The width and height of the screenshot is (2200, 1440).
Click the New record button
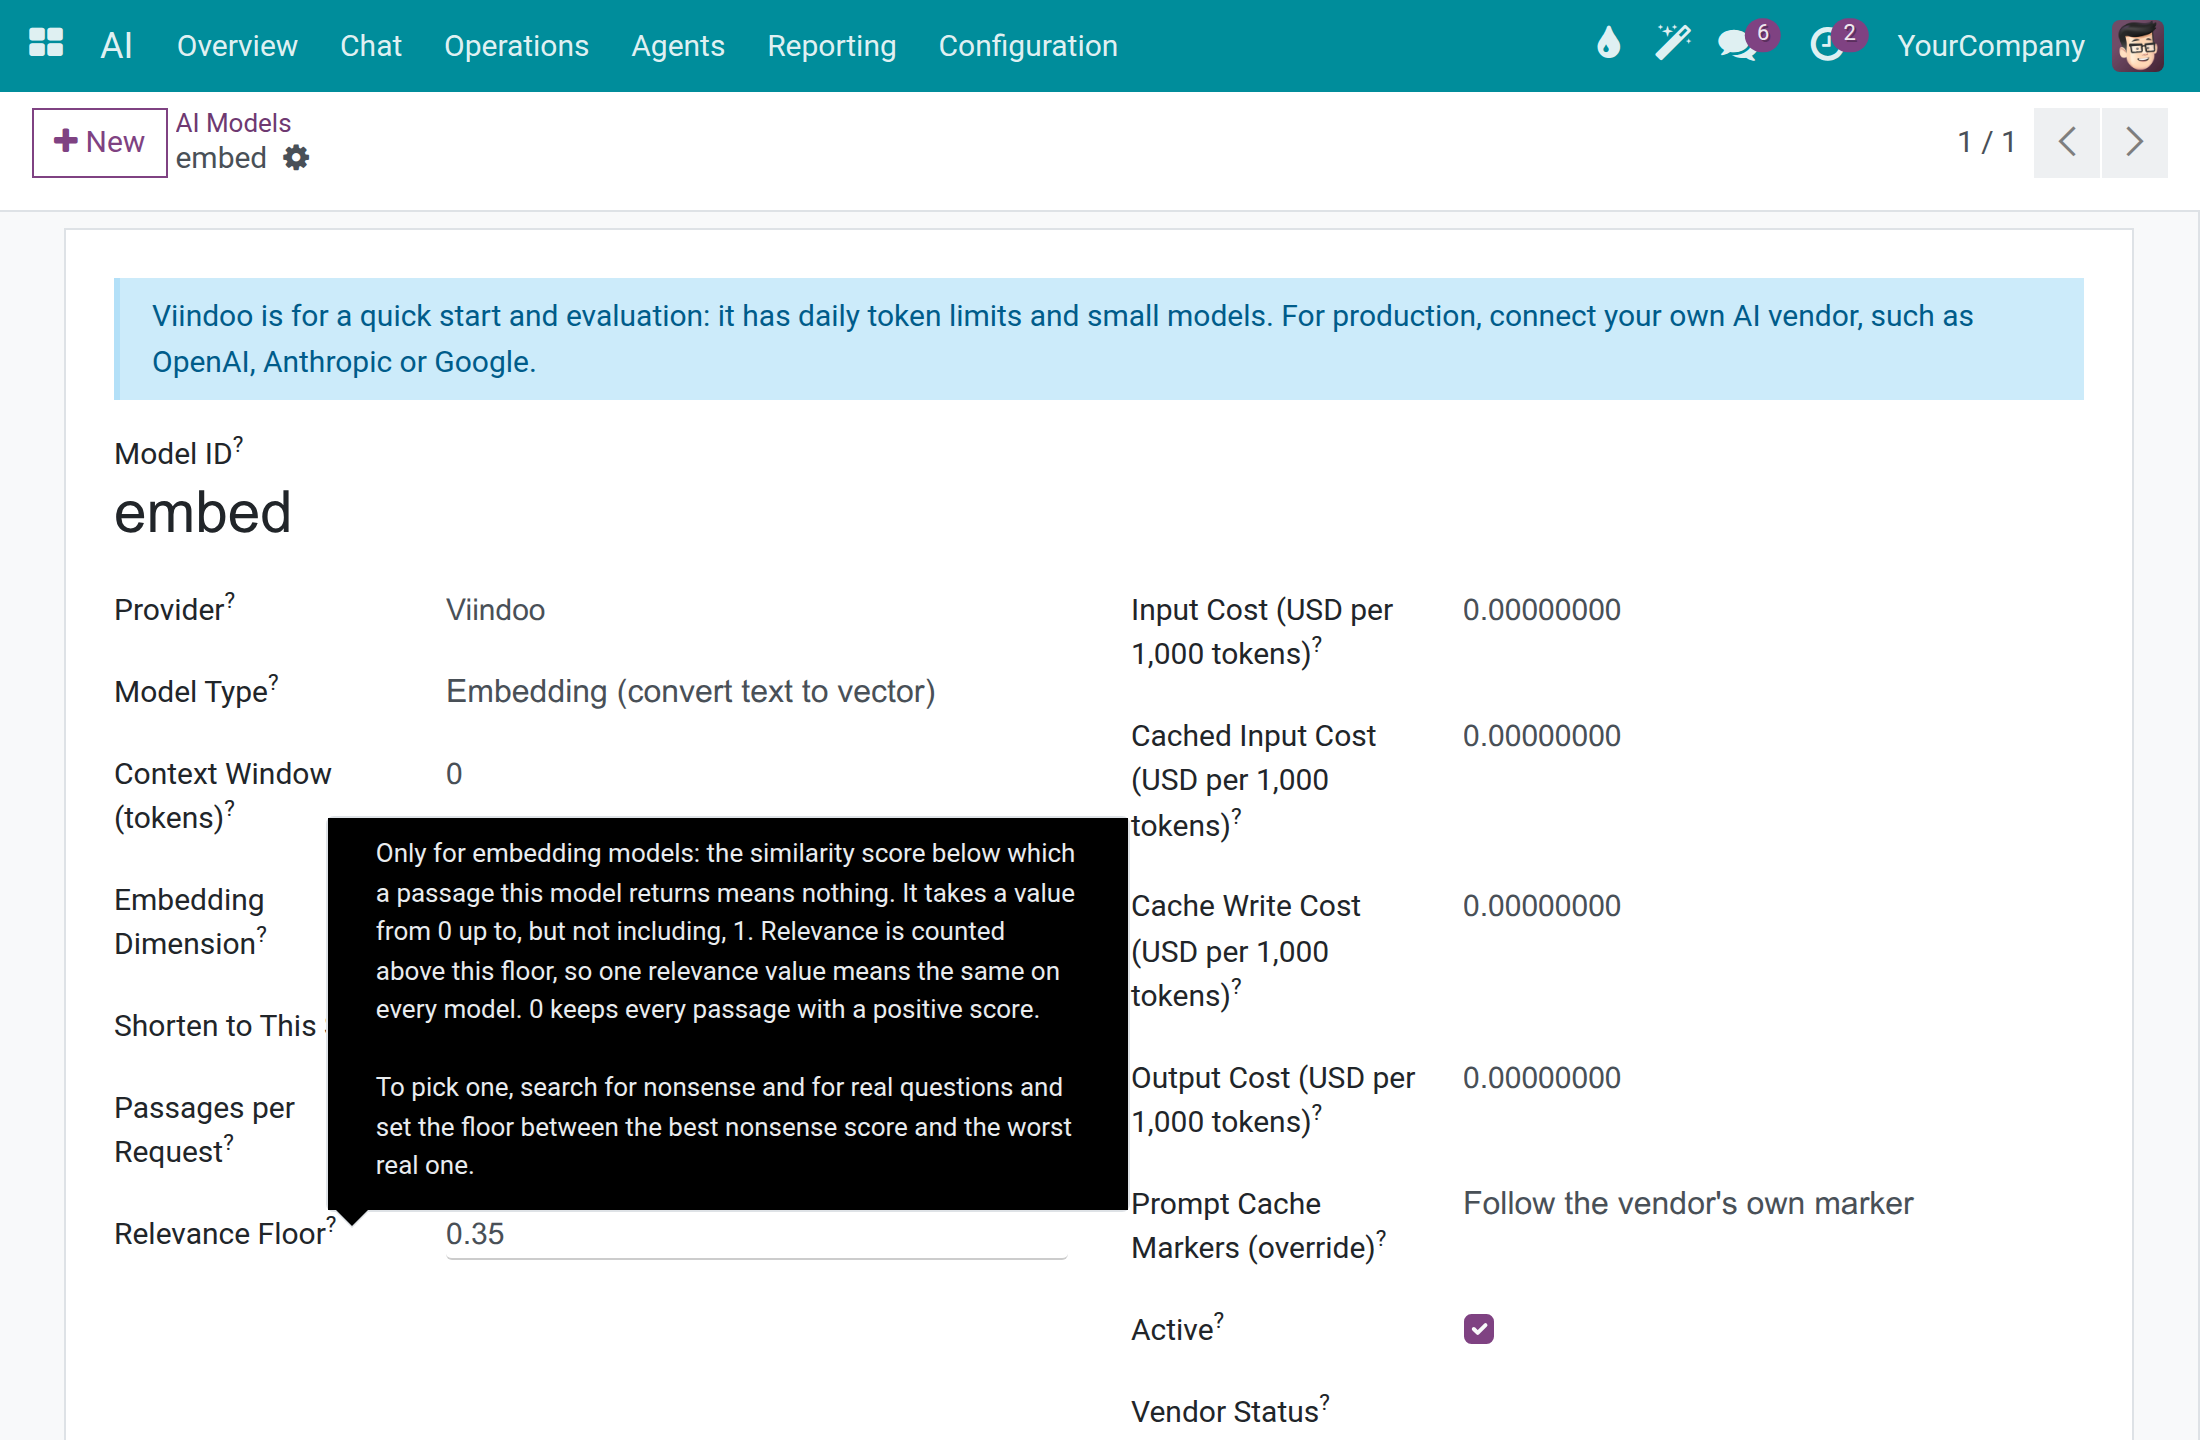point(100,142)
